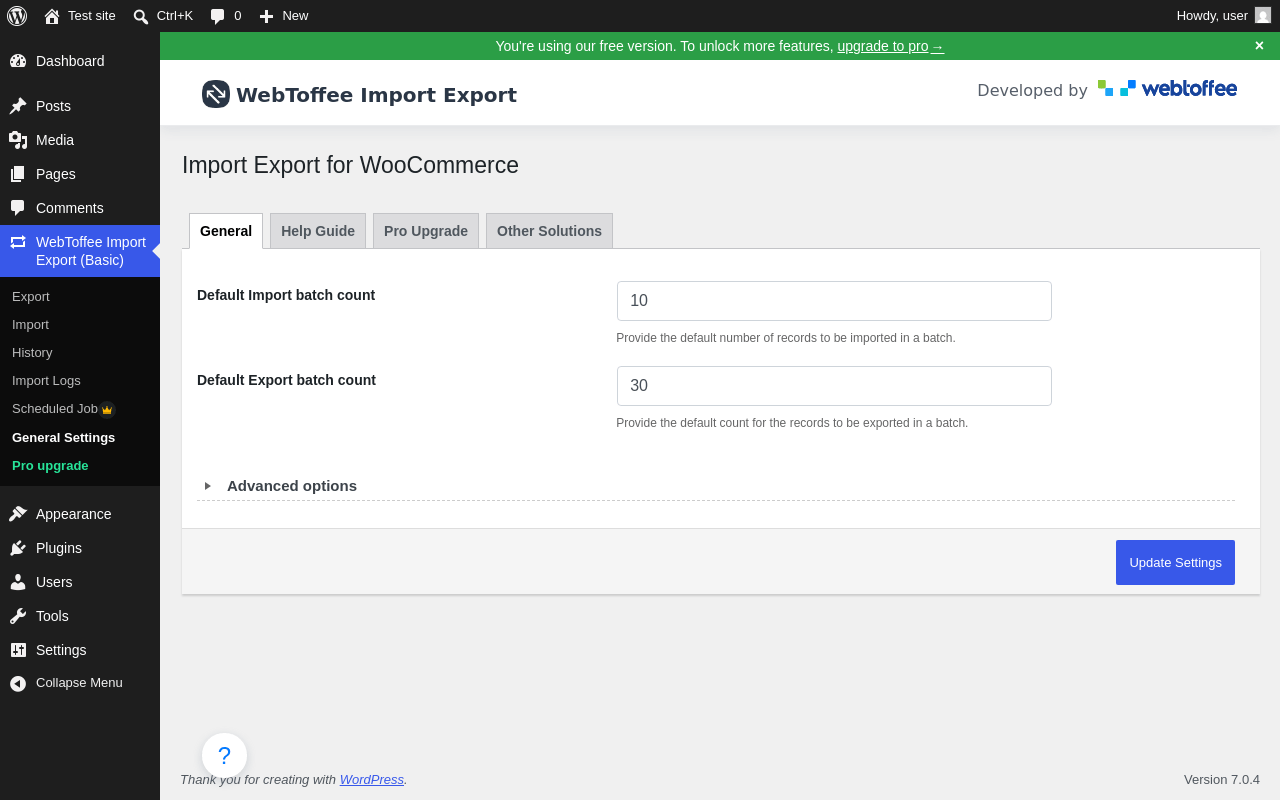
Task: Open the Ctrl+K search icon
Action: click(141, 16)
